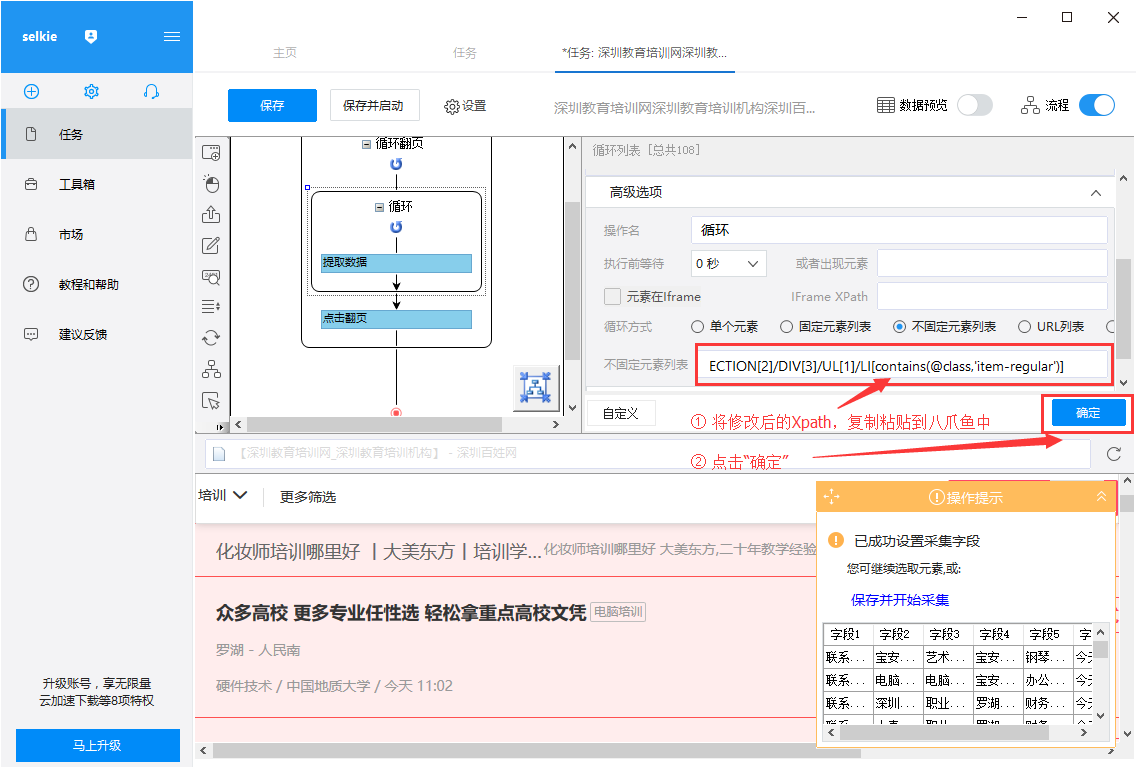Collapse the 循环翻页 node
Image resolution: width=1137 pixels, height=768 pixels.
click(x=366, y=144)
